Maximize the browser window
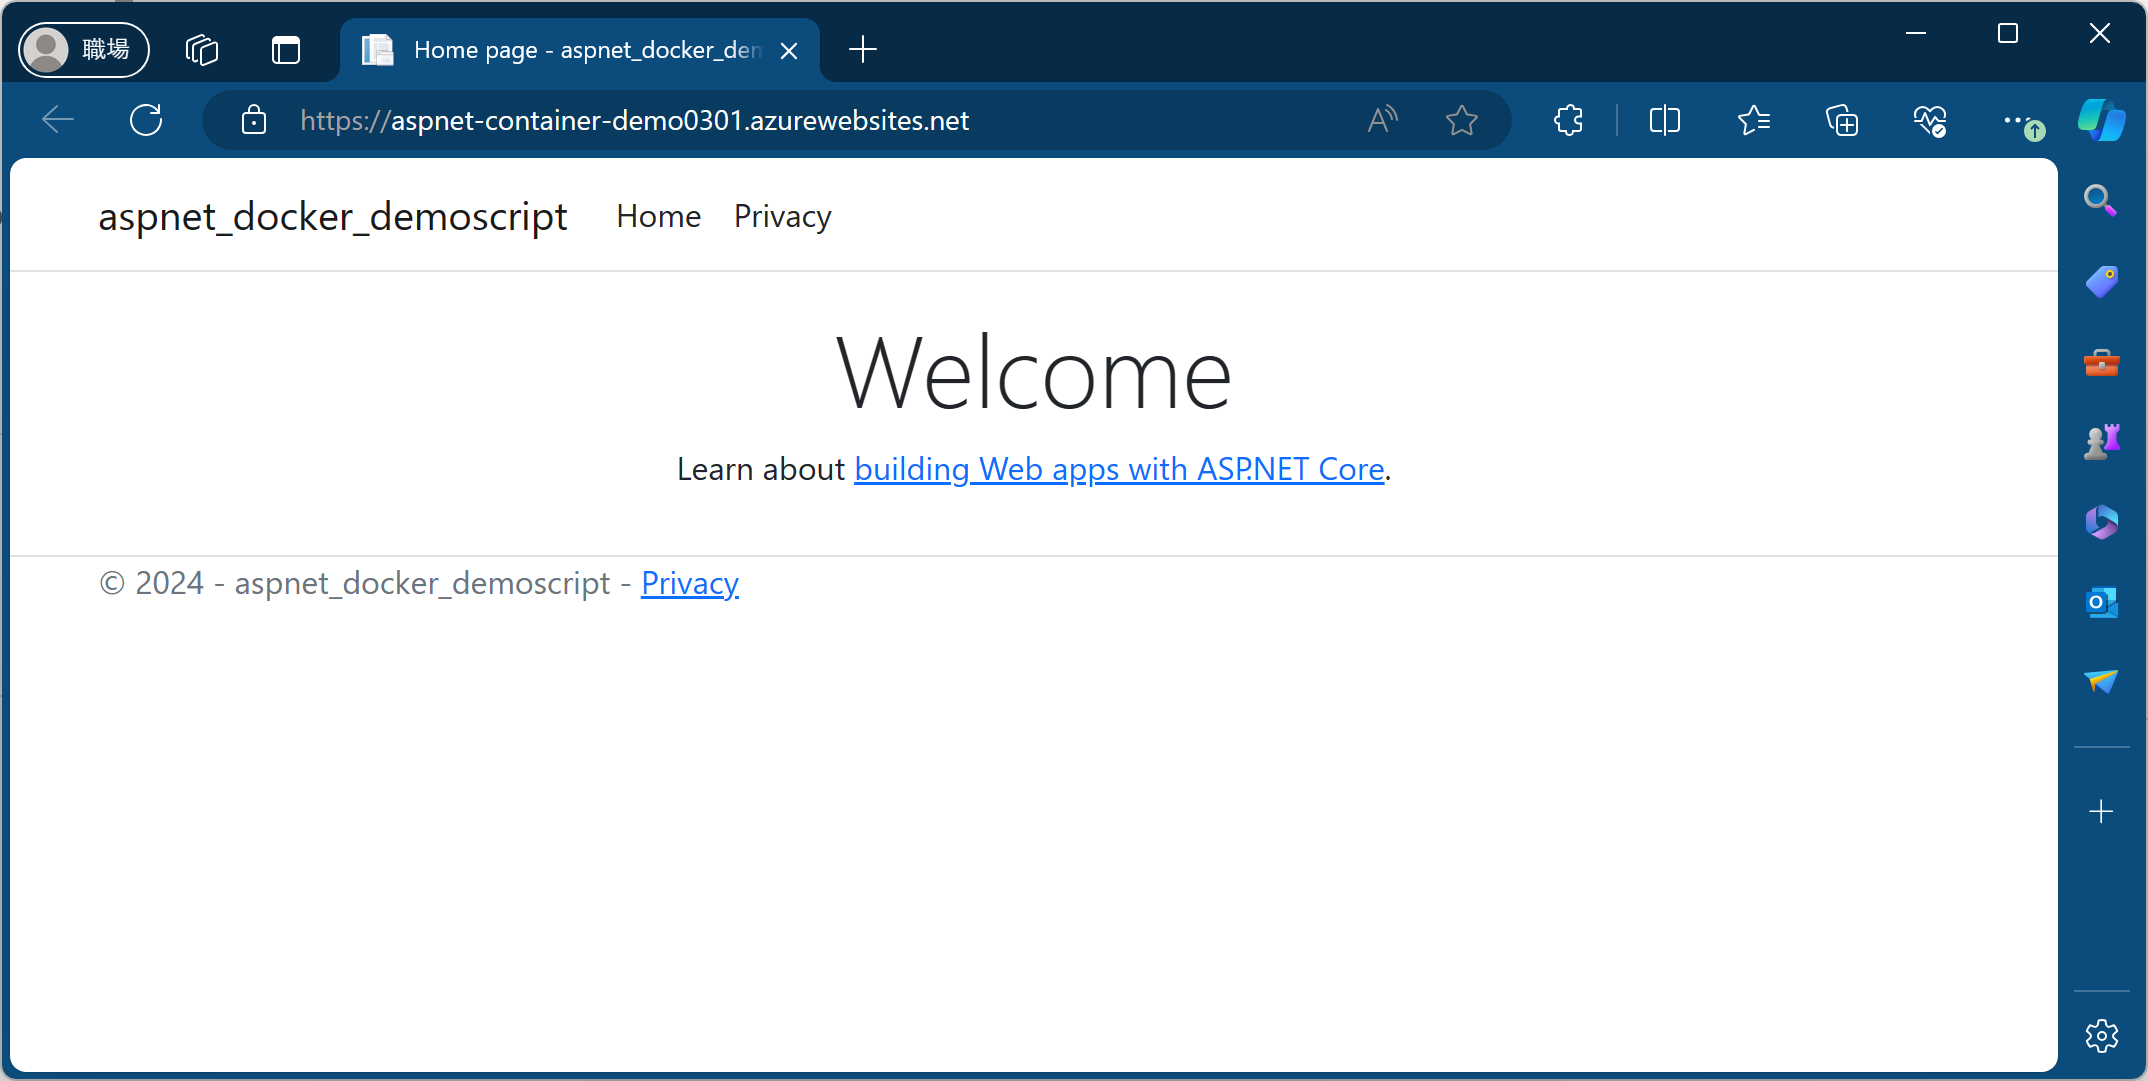The image size is (2148, 1081). coord(2008,33)
